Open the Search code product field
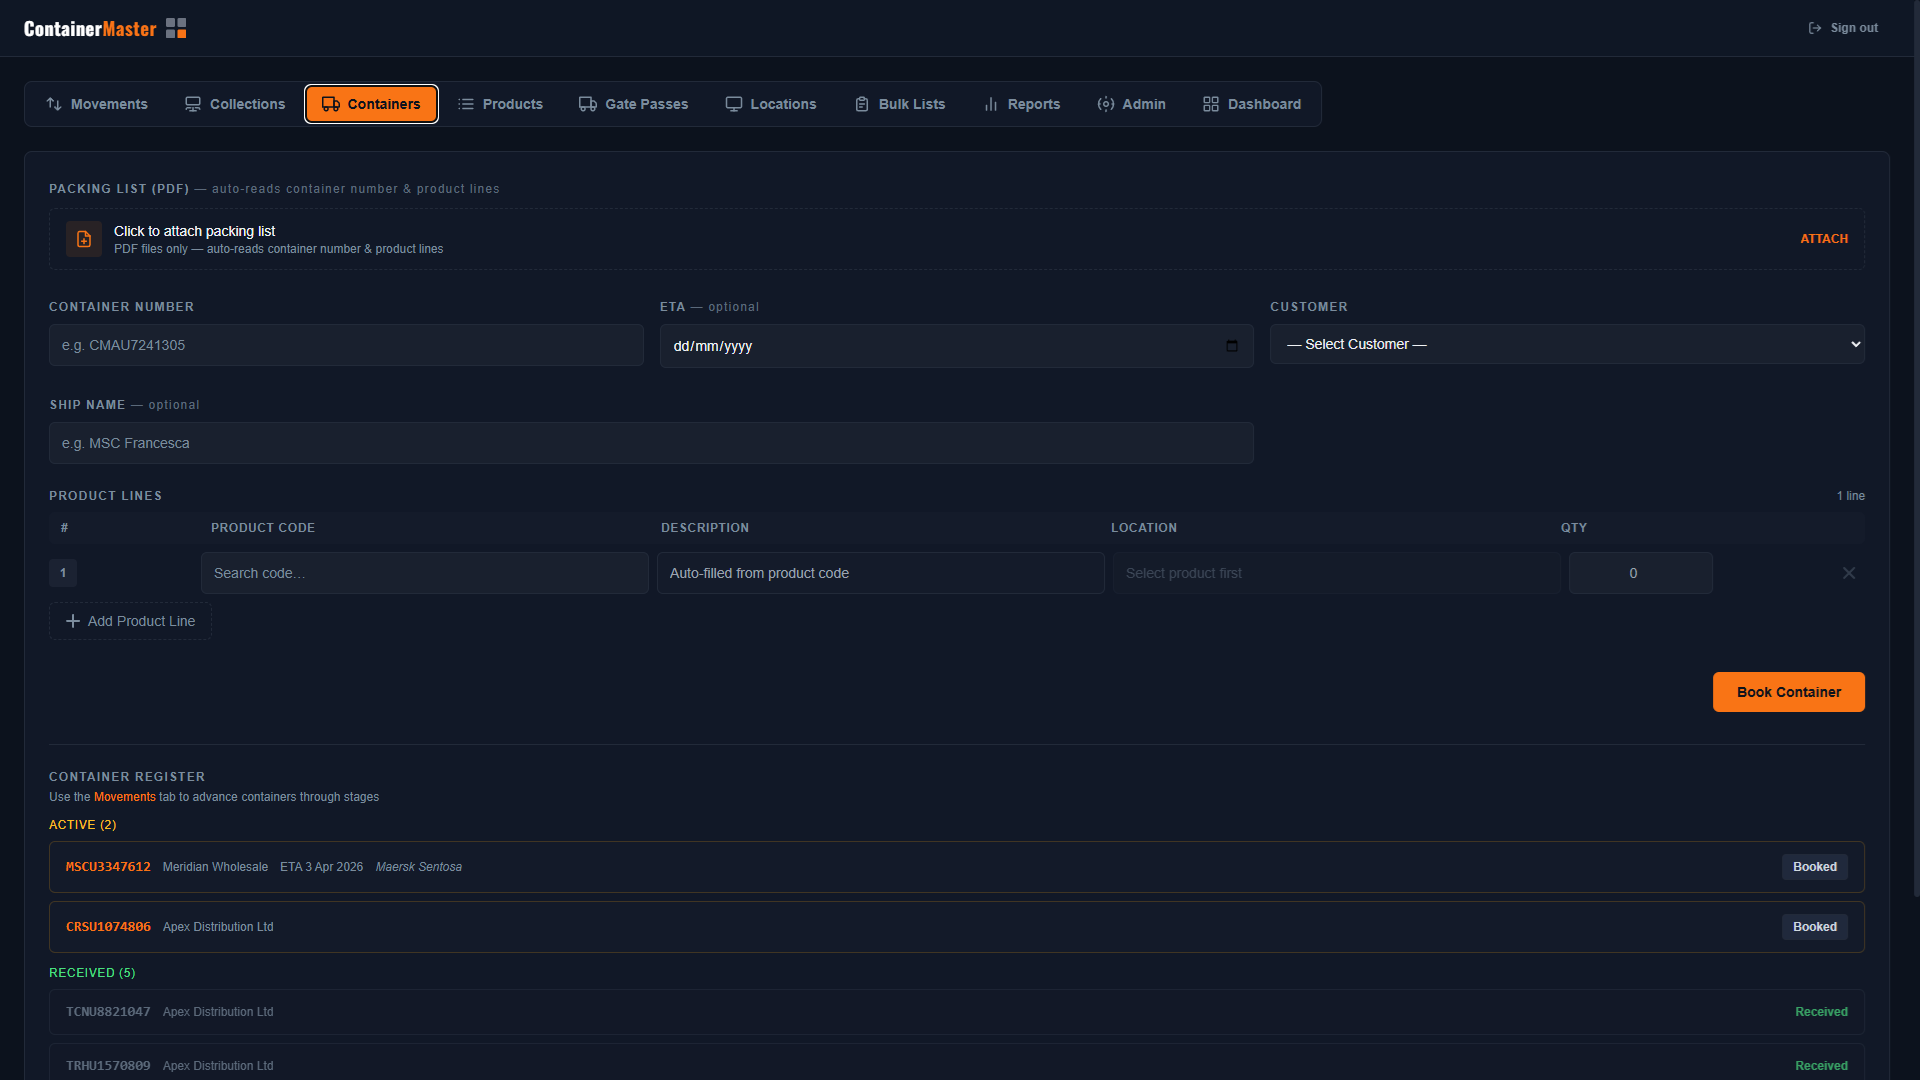Screen dimensions: 1920x1080 424,573
